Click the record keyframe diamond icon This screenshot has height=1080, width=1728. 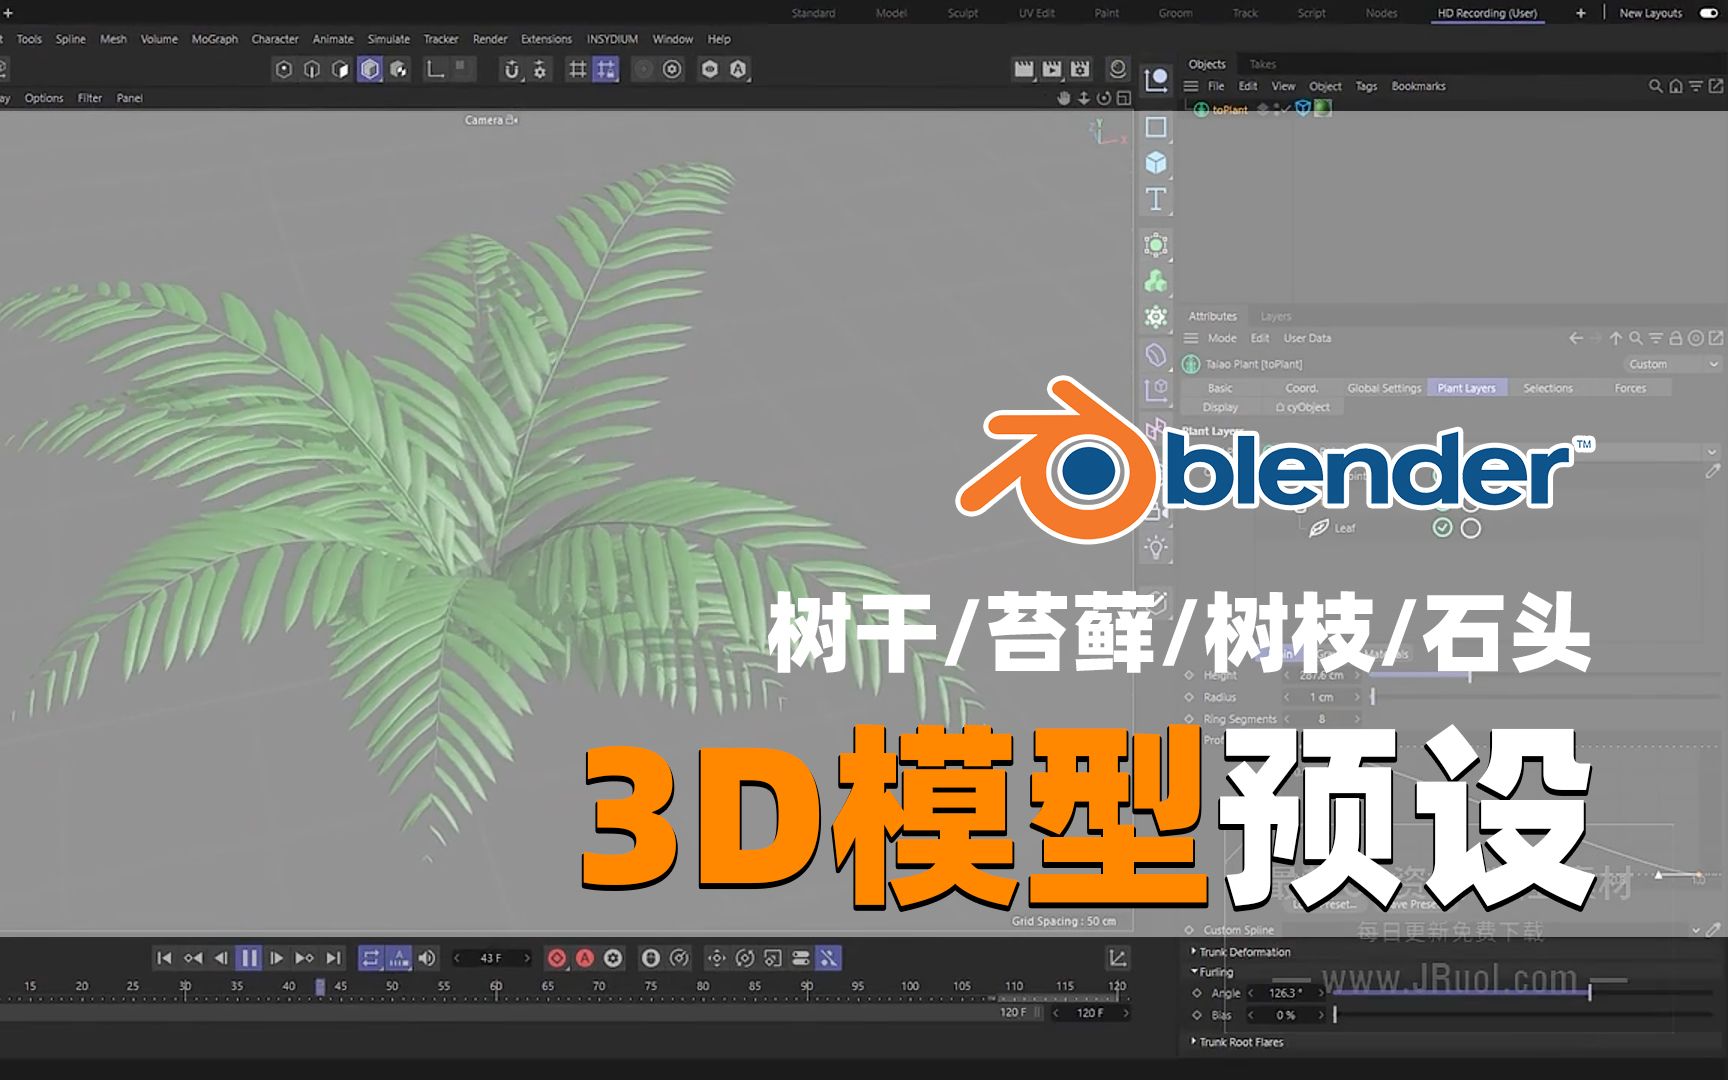[x=559, y=958]
